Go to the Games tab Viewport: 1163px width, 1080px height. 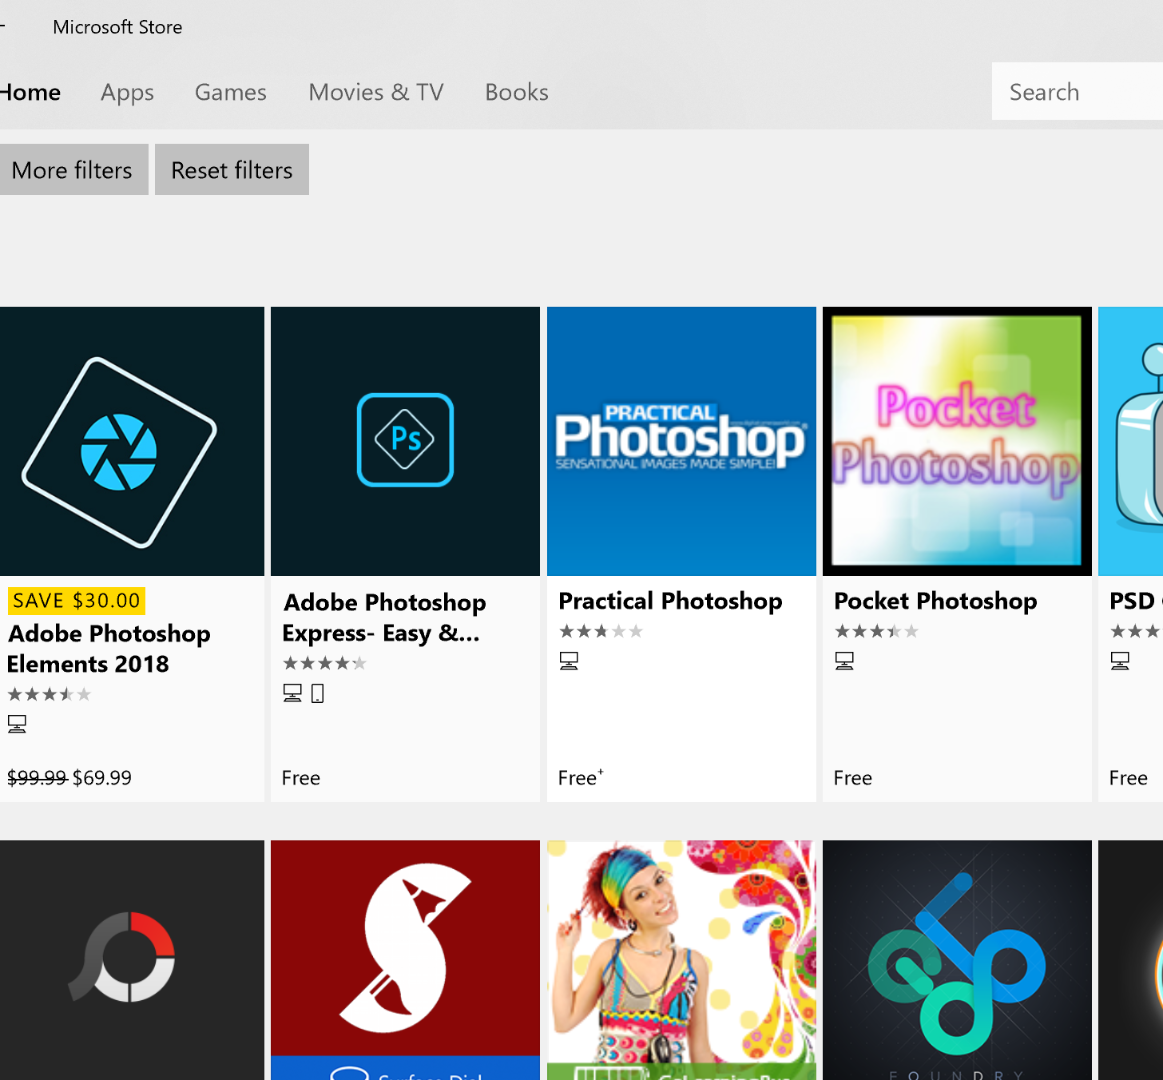tap(231, 92)
